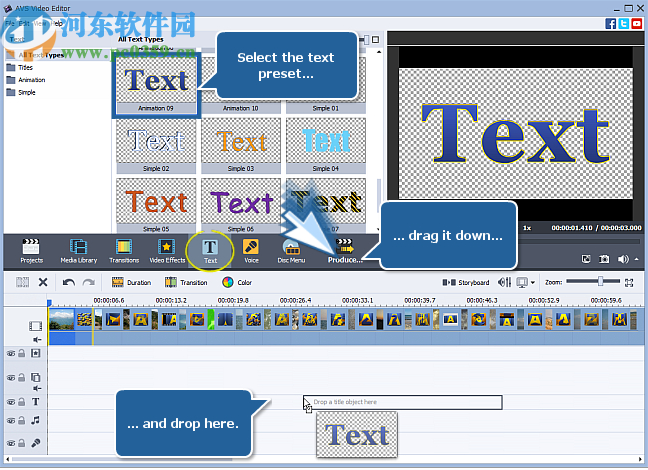
Task: Open the Voice recording tool
Action: 251,251
